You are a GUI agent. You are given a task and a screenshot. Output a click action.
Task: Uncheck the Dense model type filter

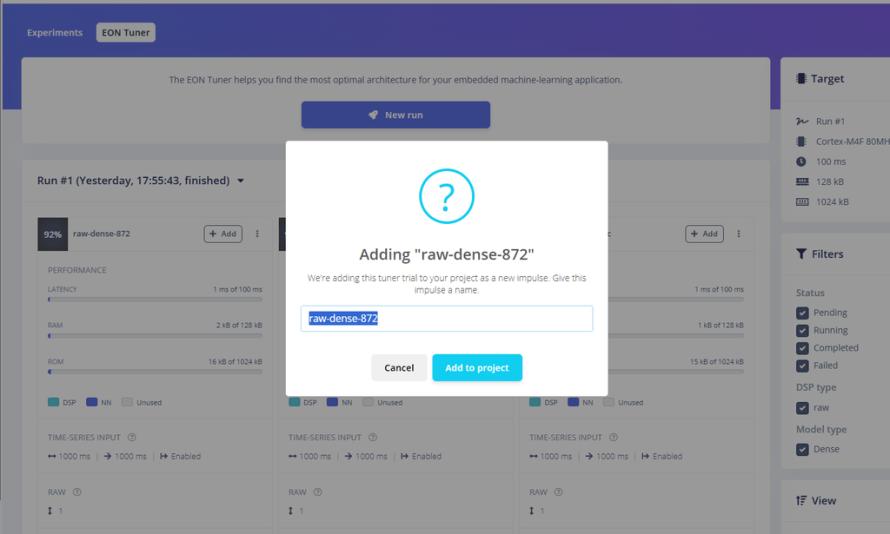coord(802,449)
